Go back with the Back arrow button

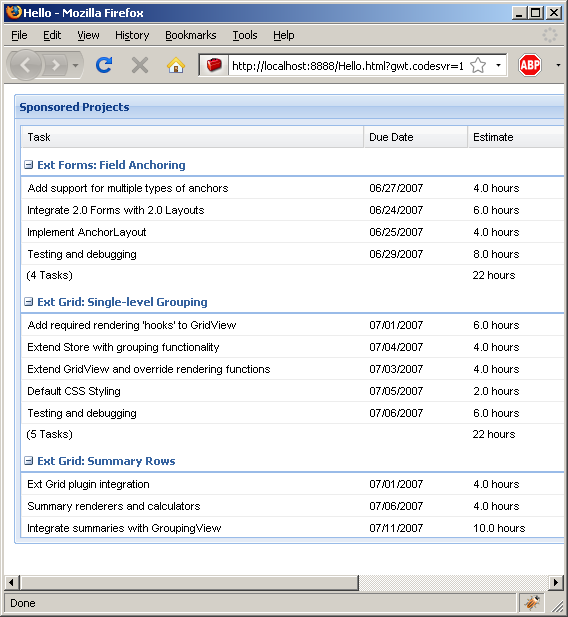tap(25, 65)
